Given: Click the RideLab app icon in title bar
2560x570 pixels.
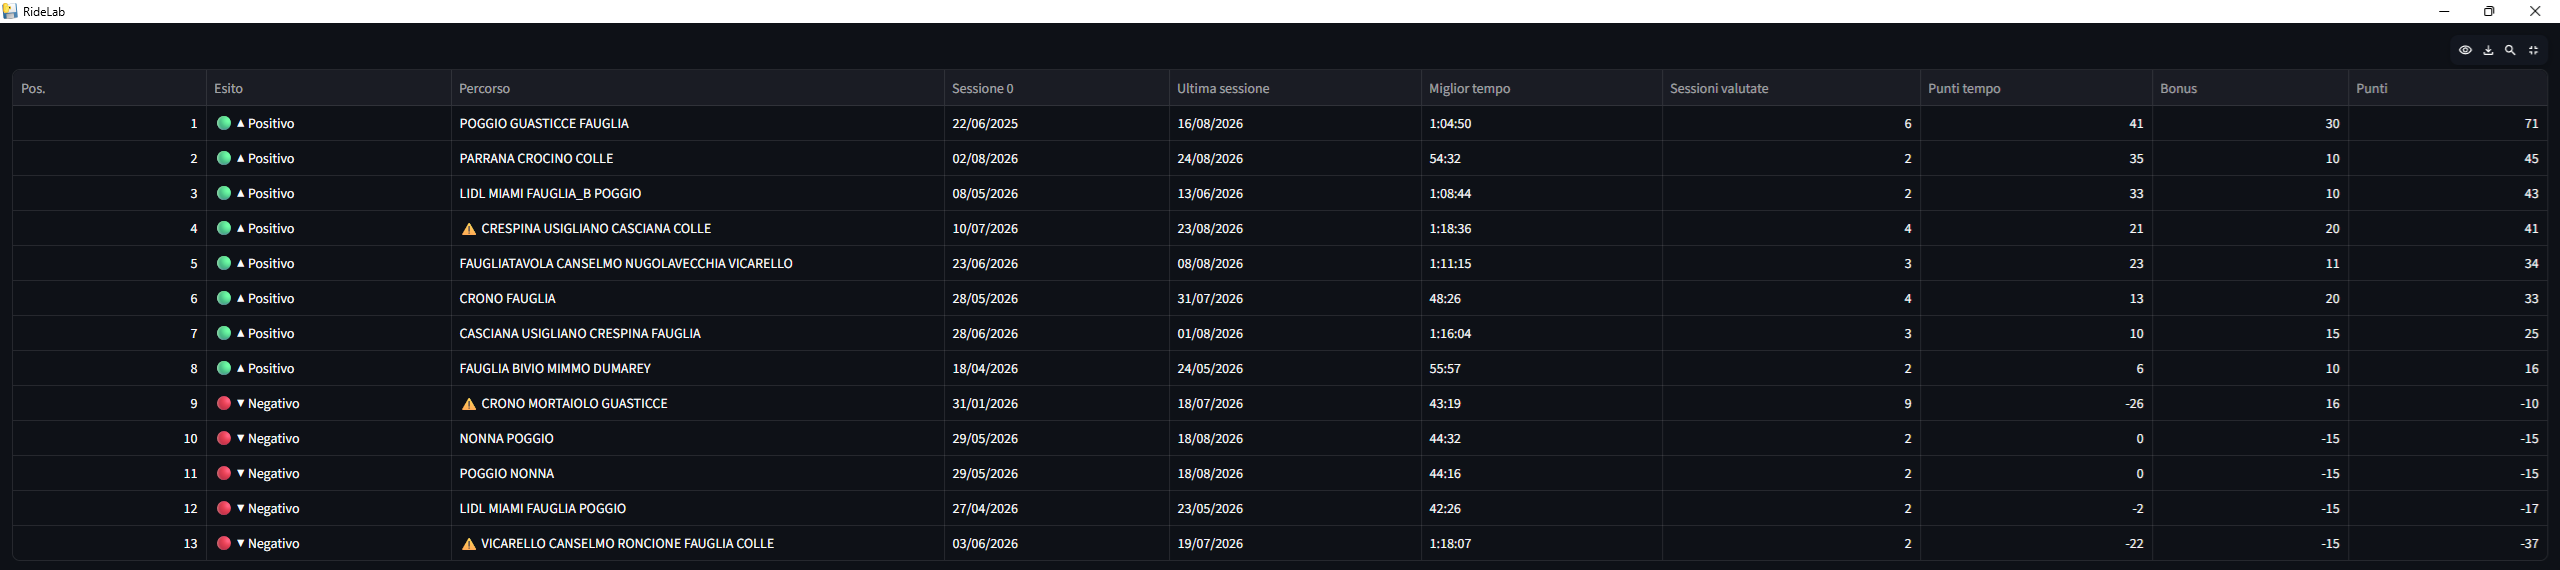Looking at the screenshot, I should 10,11.
